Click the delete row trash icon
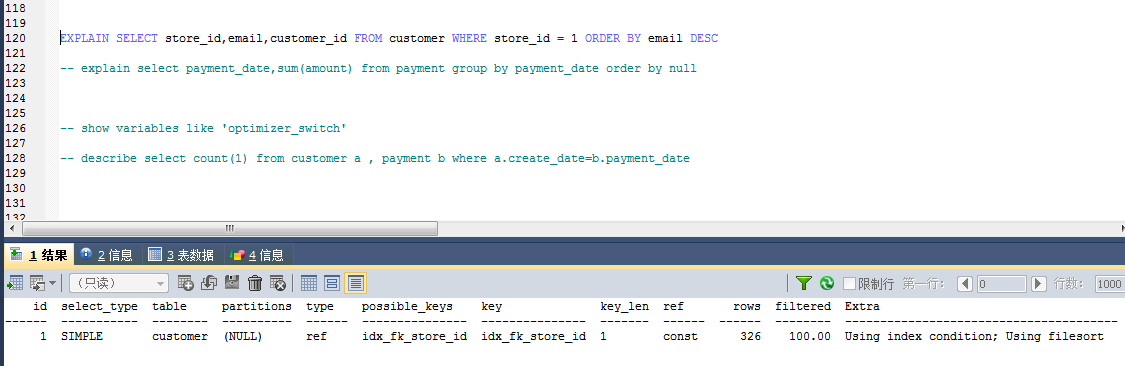1125x366 pixels. point(255,283)
